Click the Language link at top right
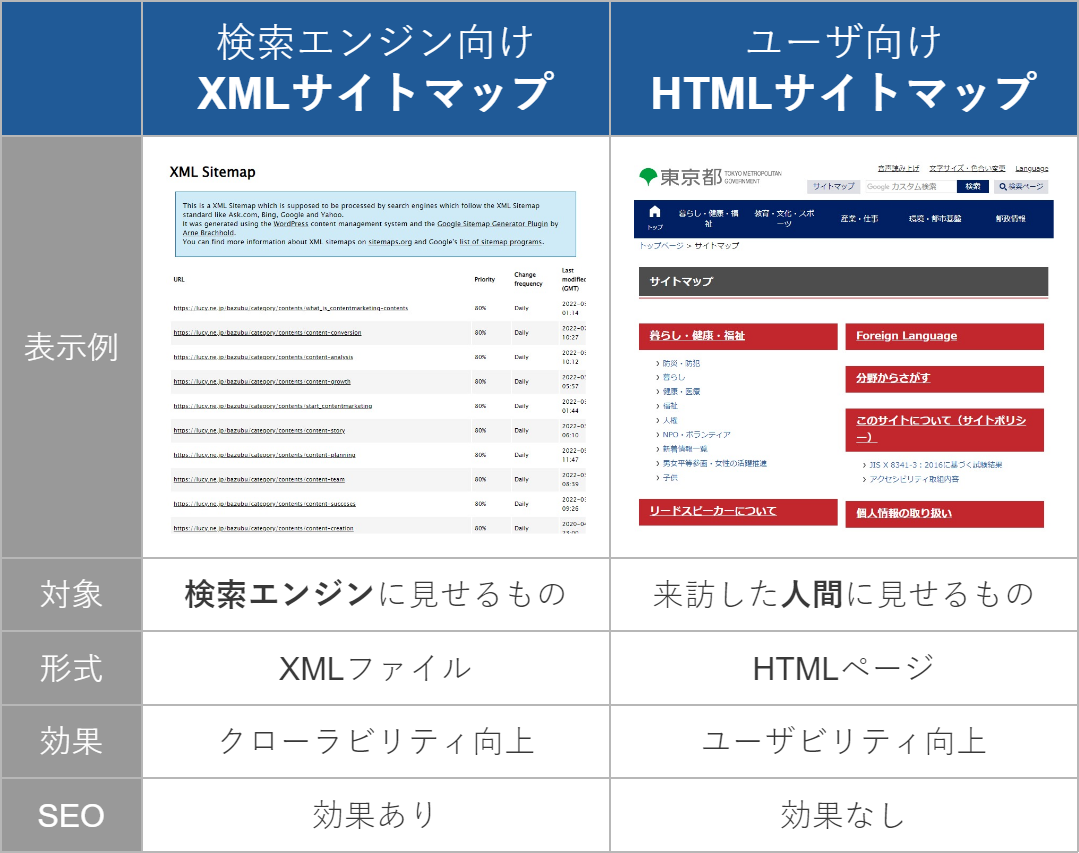This screenshot has width=1079, height=853. coord(1031,169)
